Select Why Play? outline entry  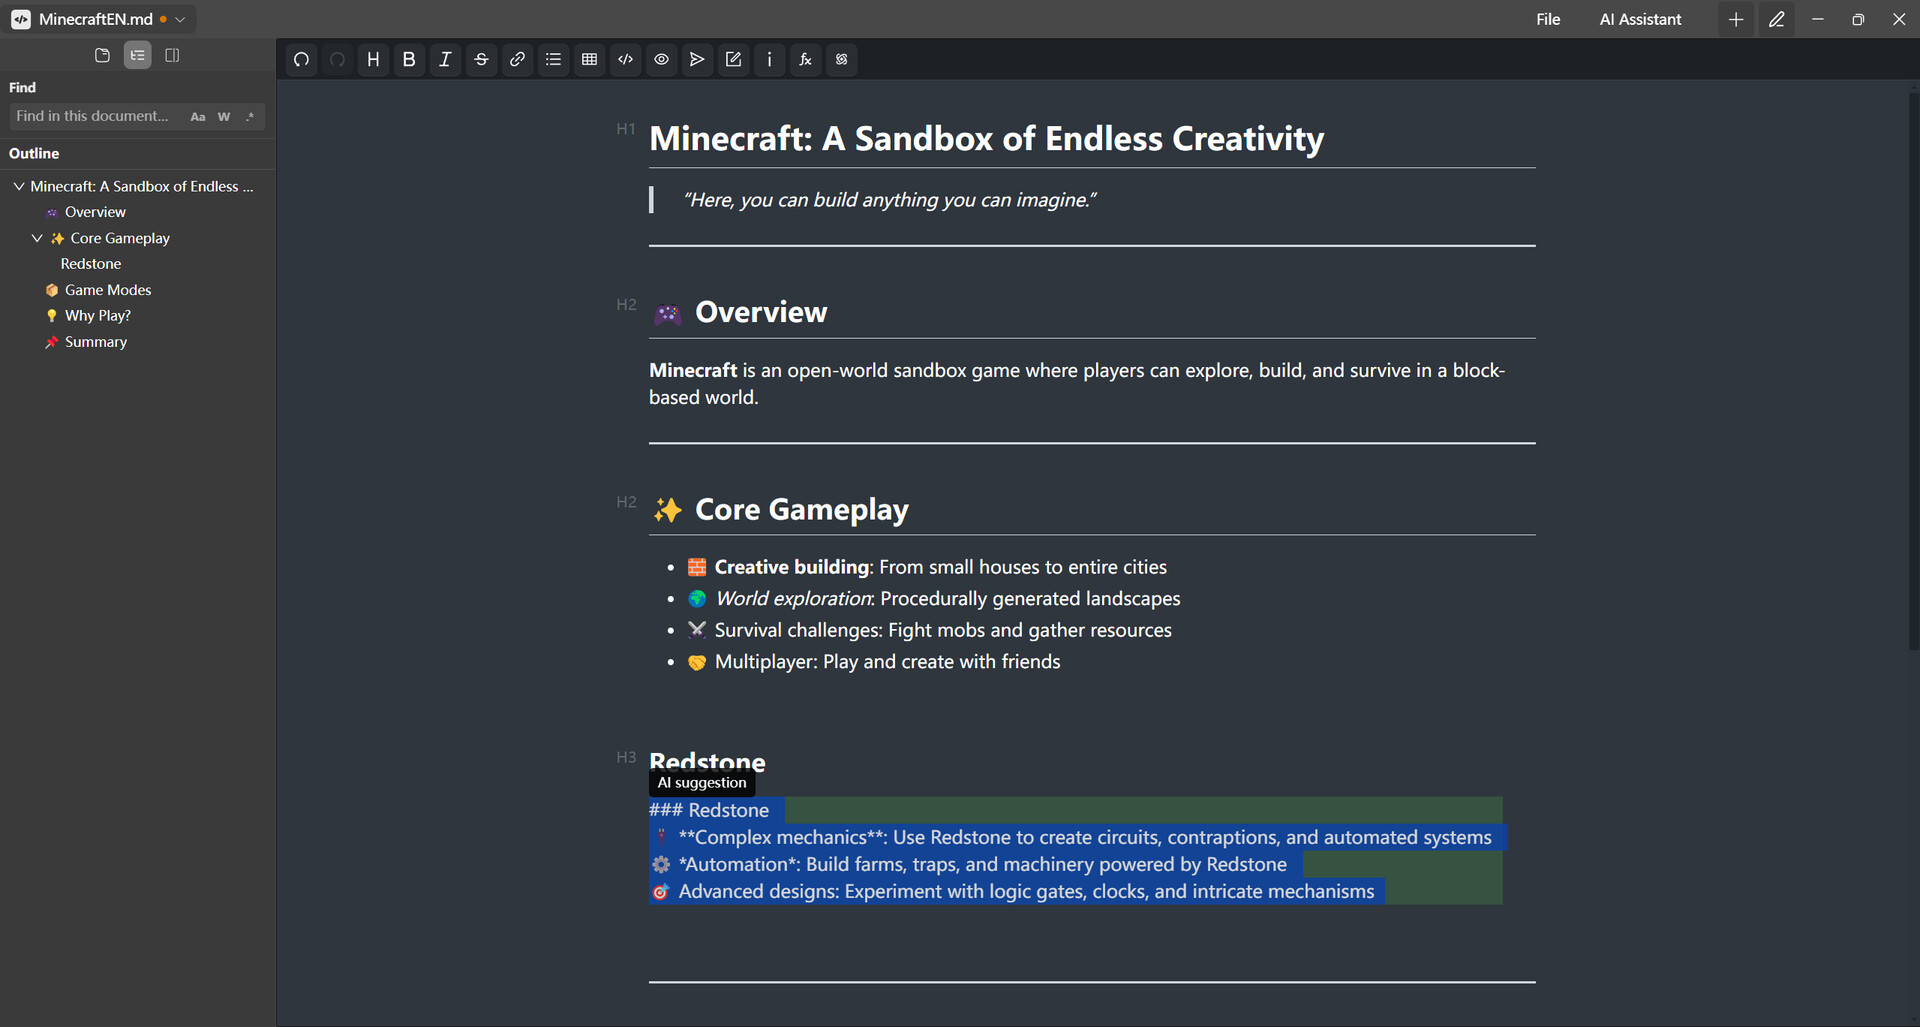click(98, 315)
